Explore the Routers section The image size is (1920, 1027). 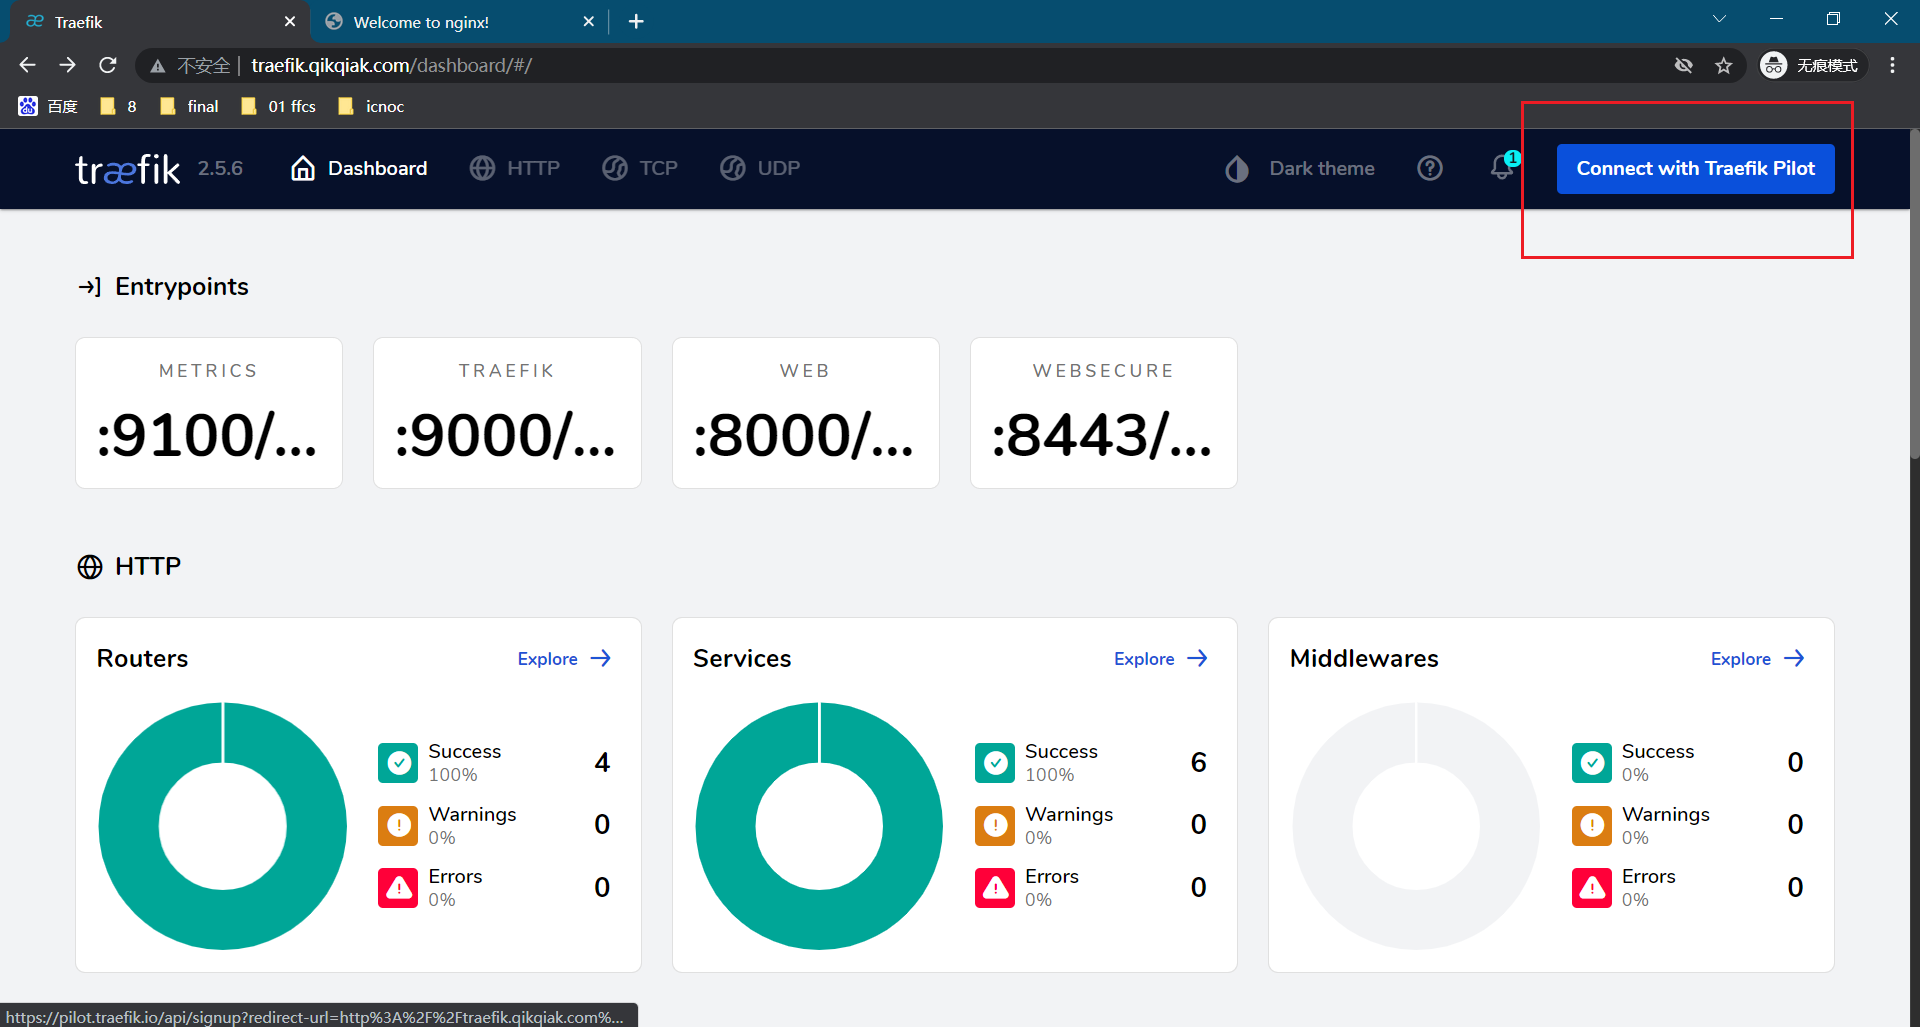pos(564,658)
